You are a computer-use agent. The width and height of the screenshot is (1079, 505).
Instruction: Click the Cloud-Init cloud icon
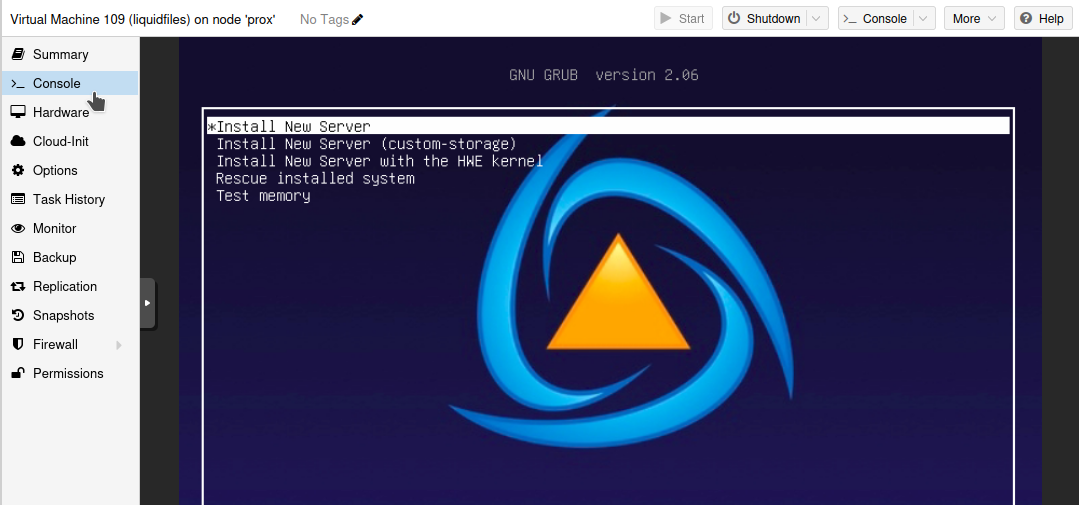pos(19,141)
